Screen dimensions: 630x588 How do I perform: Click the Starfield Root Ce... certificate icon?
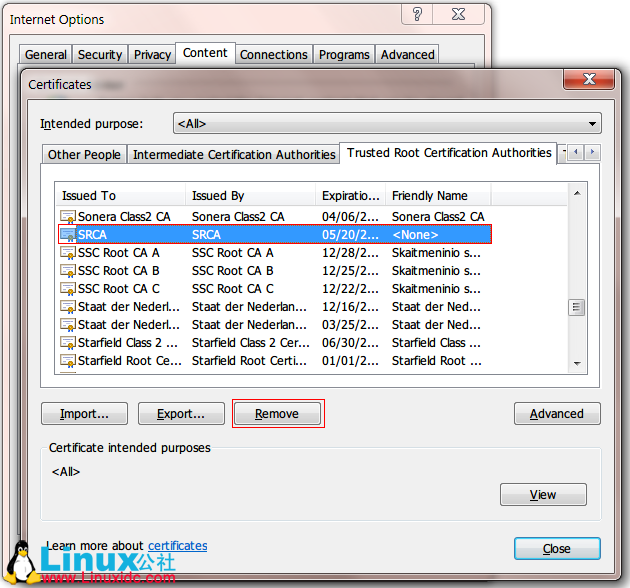68,361
